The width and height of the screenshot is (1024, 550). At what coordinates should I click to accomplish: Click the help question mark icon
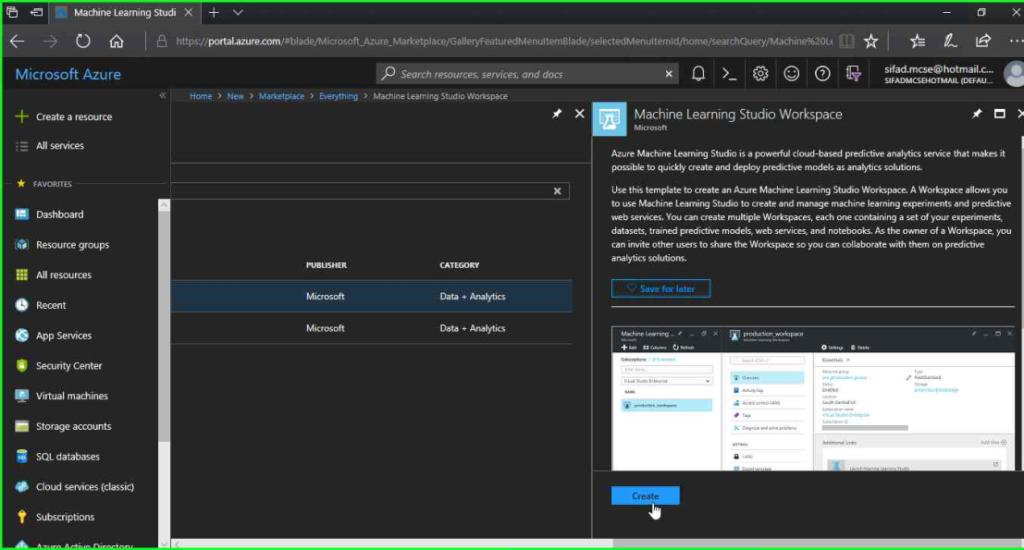pyautogui.click(x=822, y=74)
